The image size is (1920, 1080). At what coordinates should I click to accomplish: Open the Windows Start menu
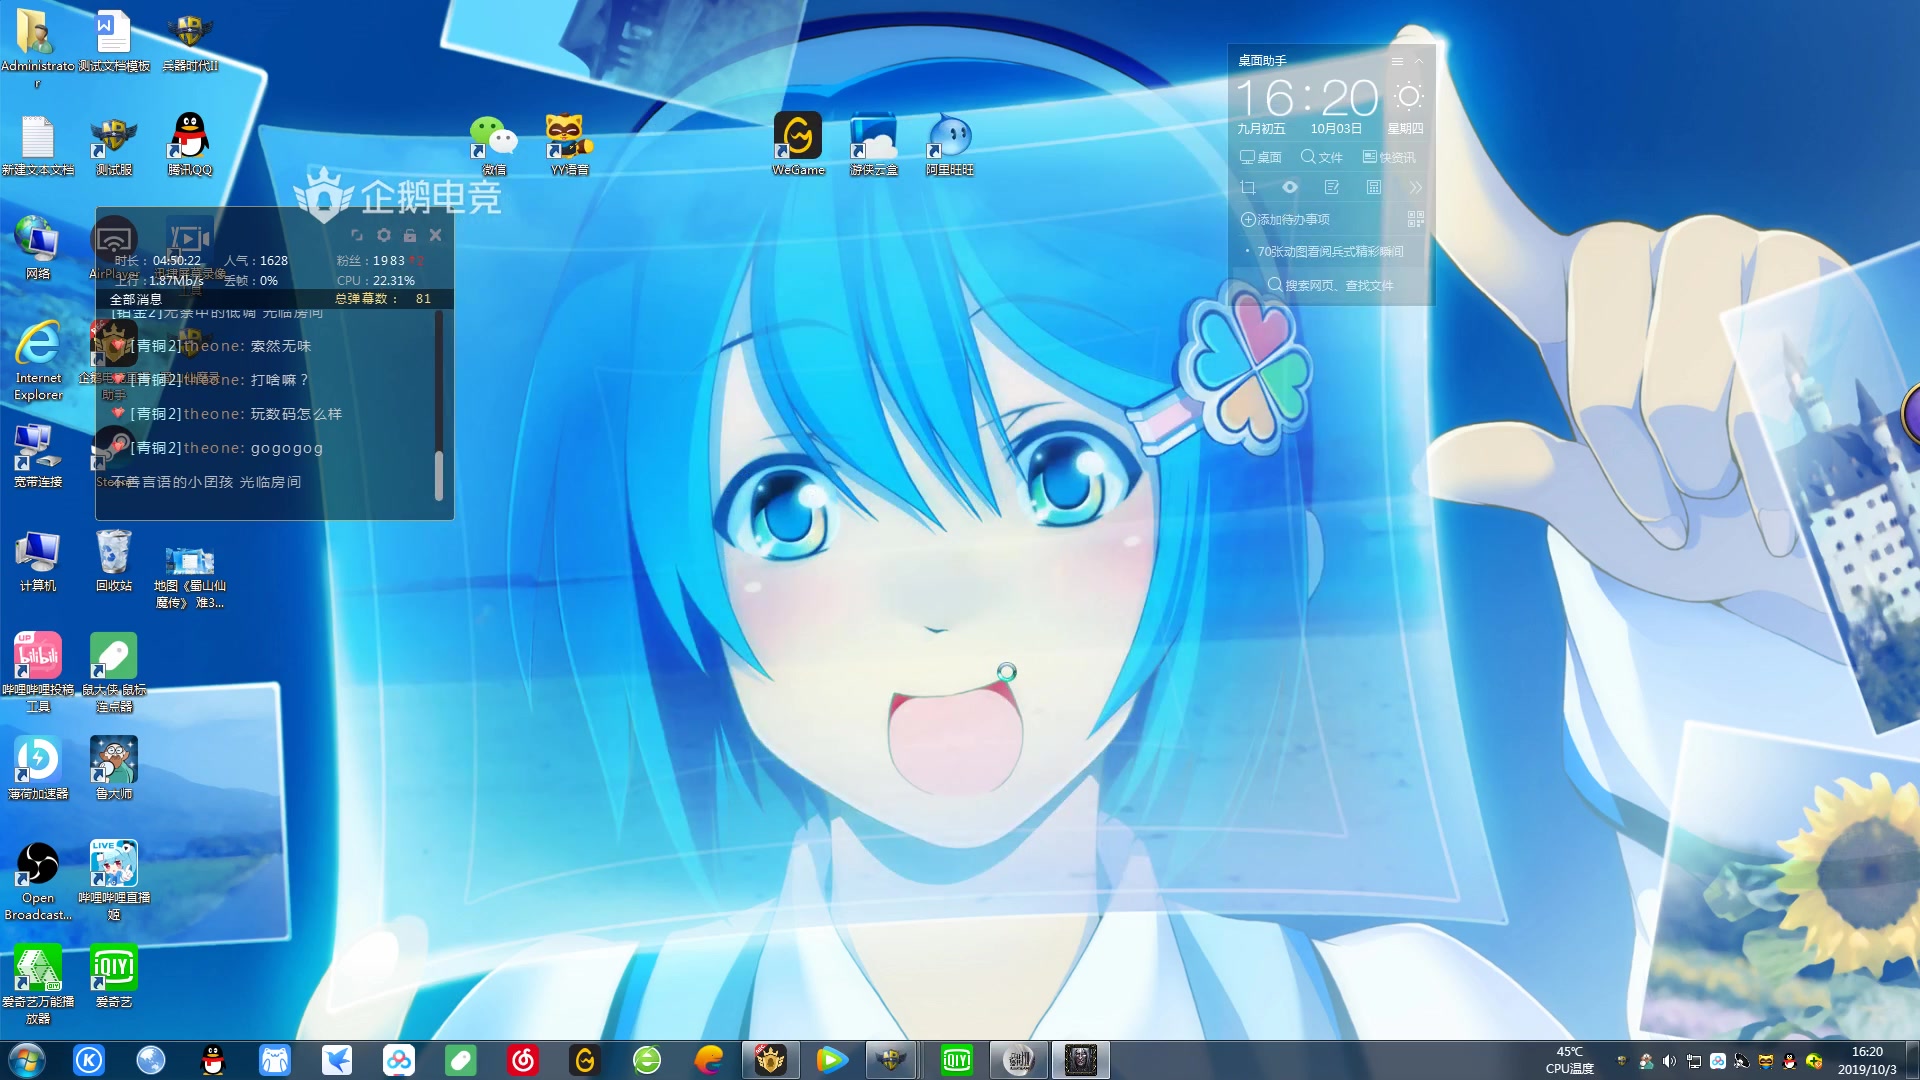pyautogui.click(x=27, y=1060)
